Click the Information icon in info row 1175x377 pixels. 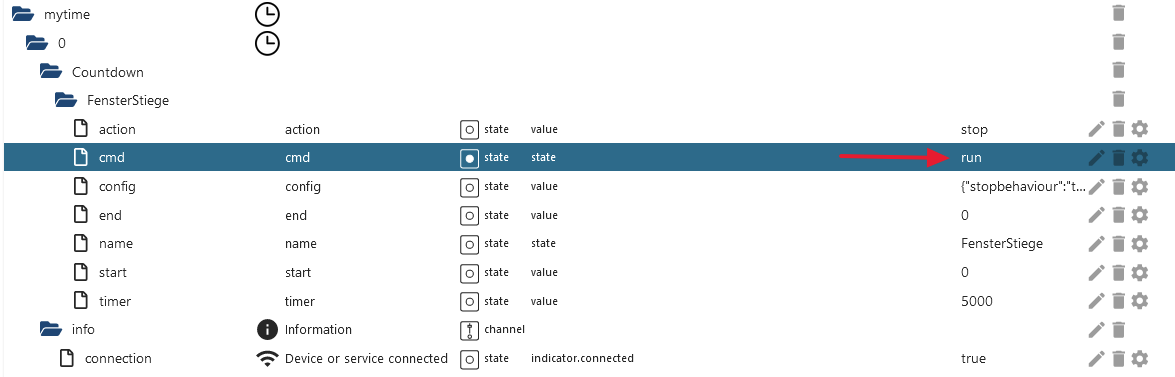pos(267,329)
